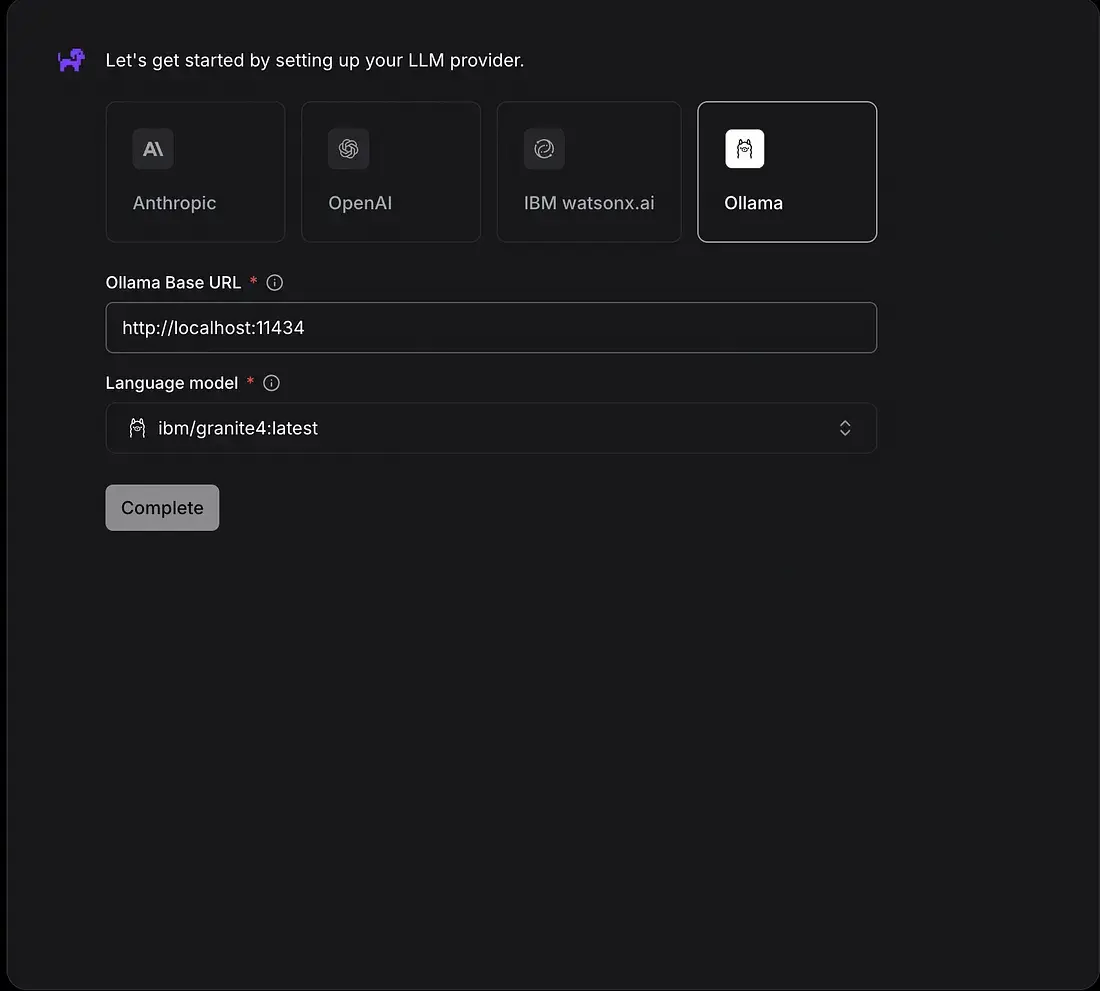Select the Ollama provider label

[753, 203]
